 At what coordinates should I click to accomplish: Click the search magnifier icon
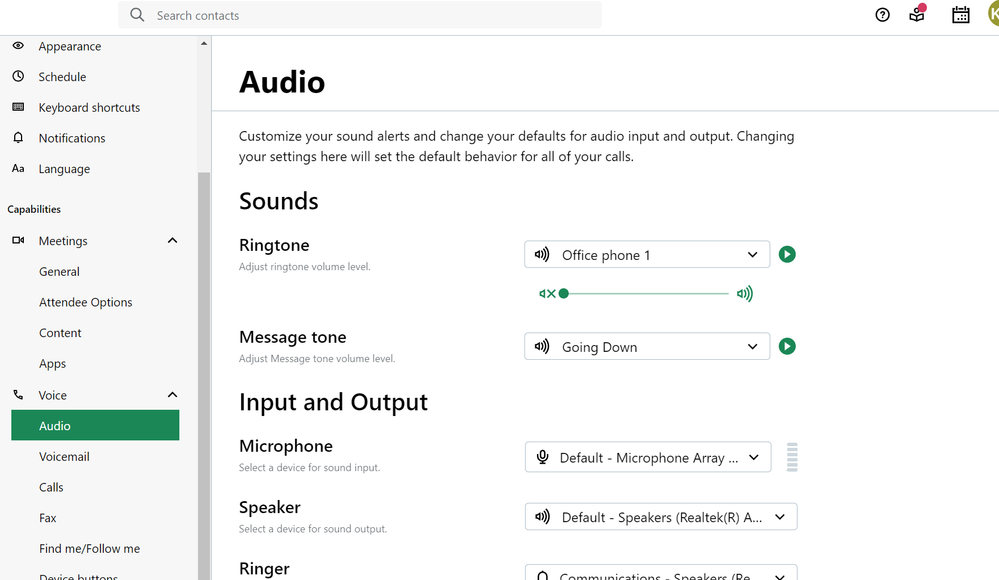pos(137,15)
